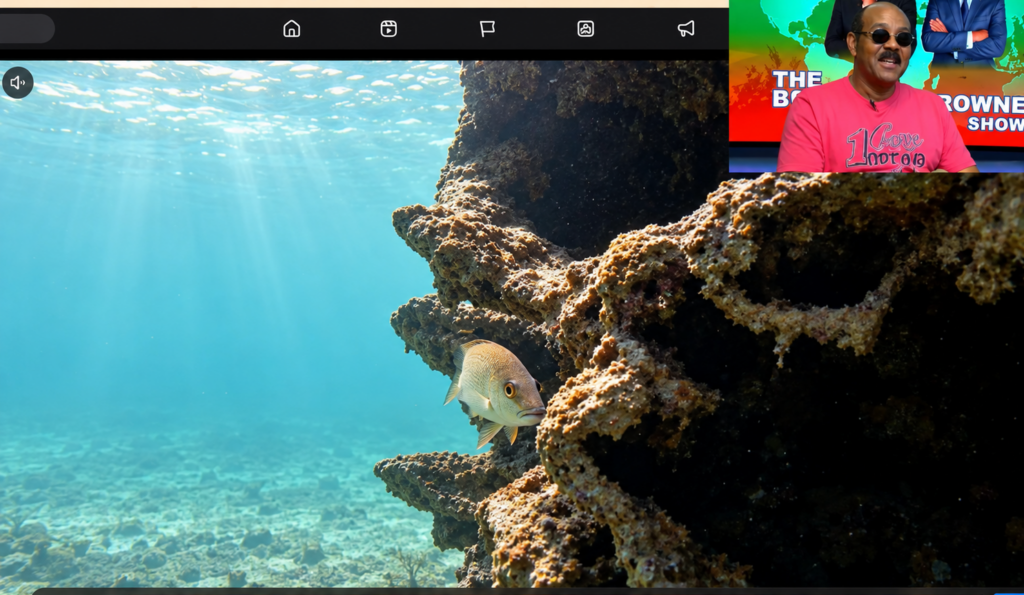
Task: Click the small blue indicator at bottom right
Action: click(1010, 592)
